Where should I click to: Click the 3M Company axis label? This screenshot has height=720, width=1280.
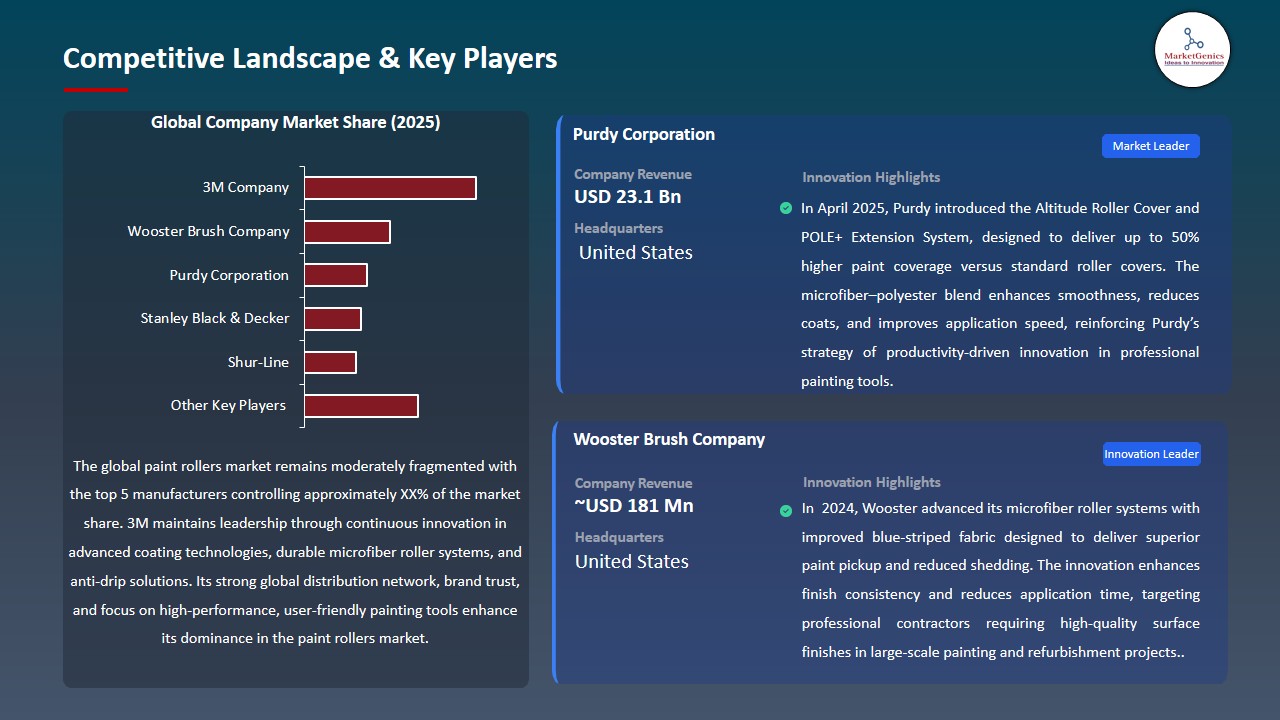point(246,187)
